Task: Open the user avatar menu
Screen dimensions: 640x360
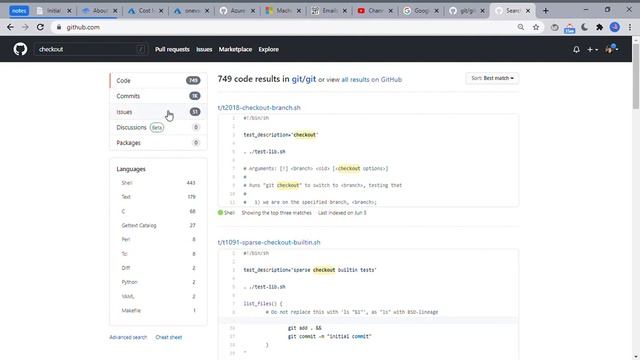Action: [x=611, y=49]
